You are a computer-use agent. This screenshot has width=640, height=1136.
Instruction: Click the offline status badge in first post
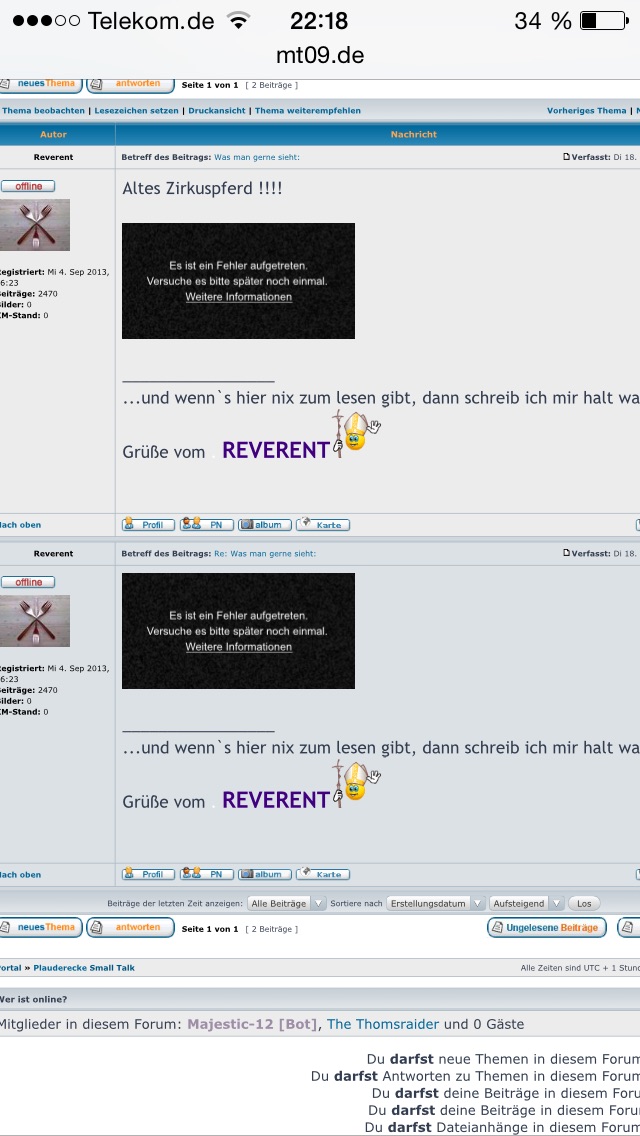point(28,186)
